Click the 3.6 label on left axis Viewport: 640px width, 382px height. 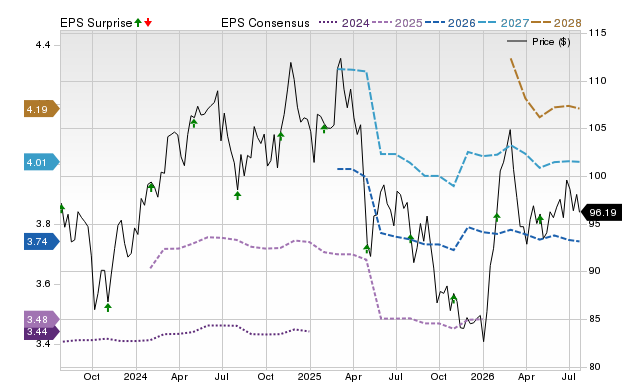click(42, 284)
